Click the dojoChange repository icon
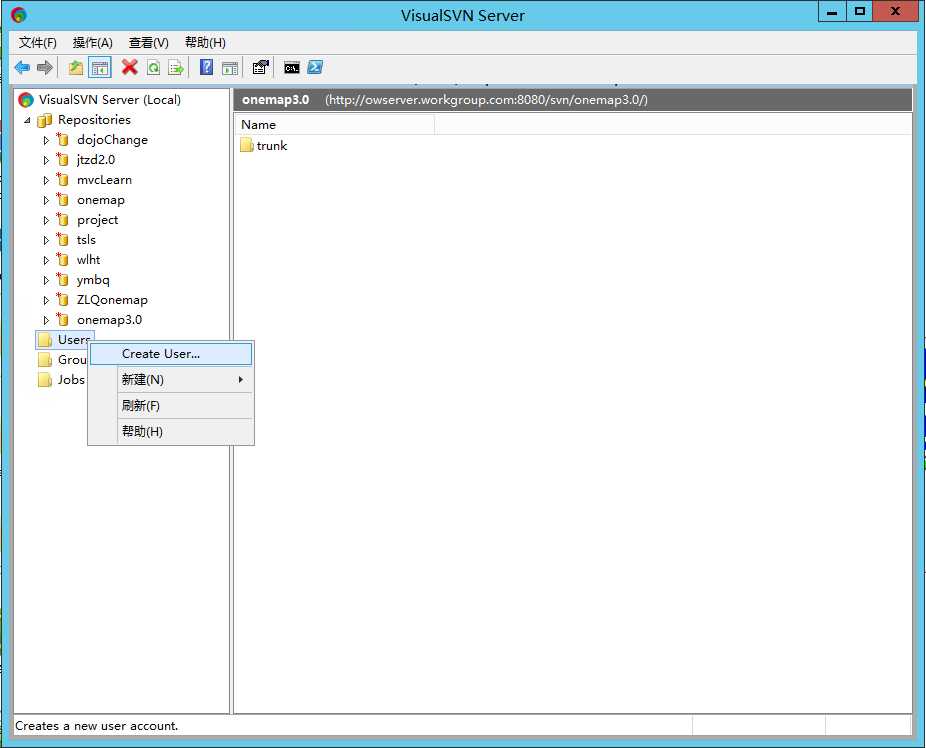Viewport: 926px width, 748px height. 63,140
